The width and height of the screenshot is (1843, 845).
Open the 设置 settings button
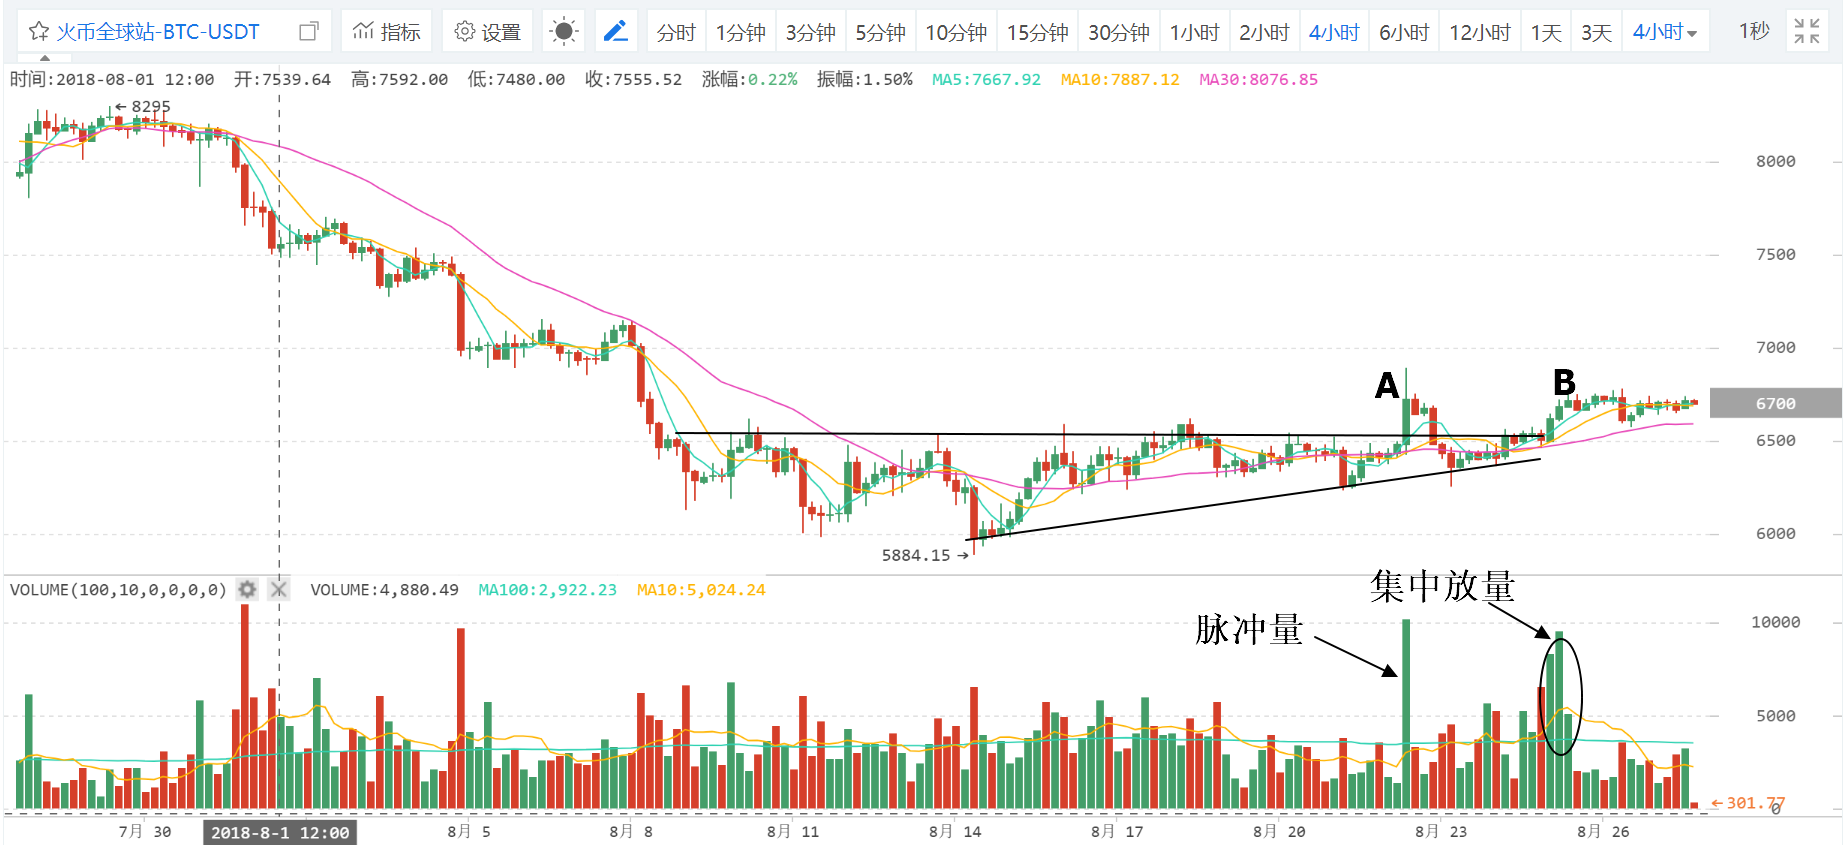(487, 32)
